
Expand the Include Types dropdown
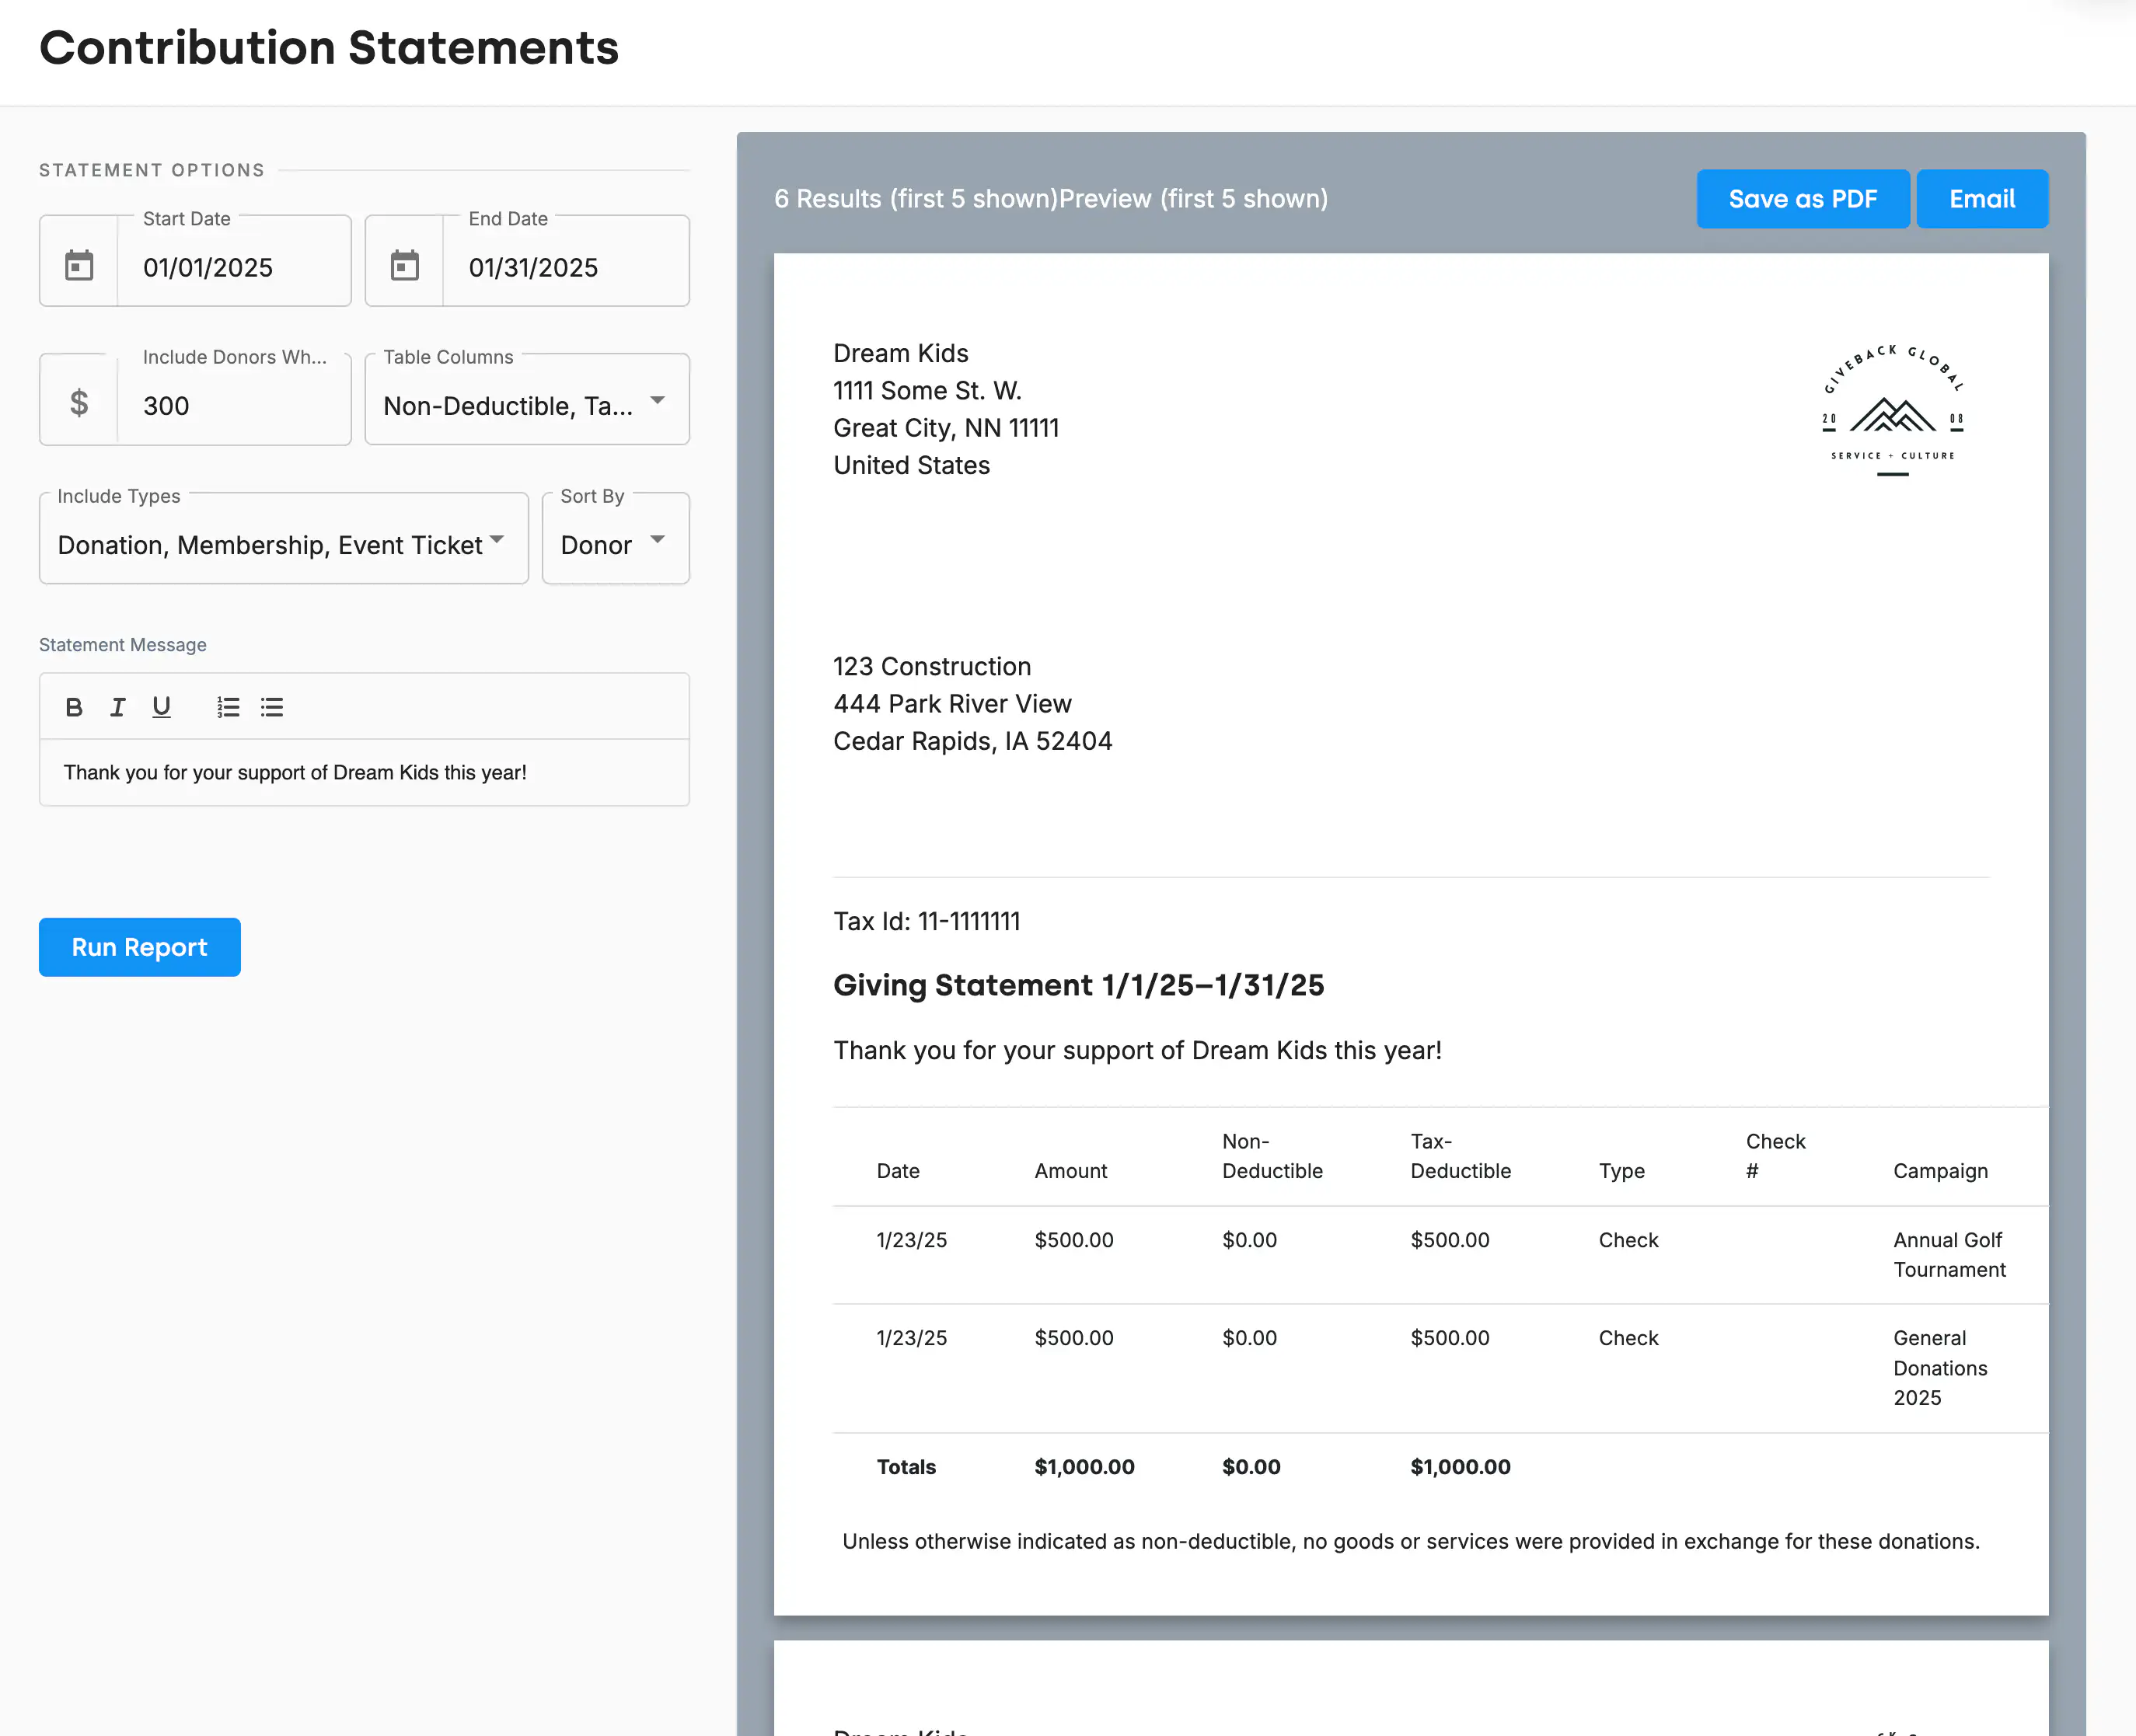(283, 543)
